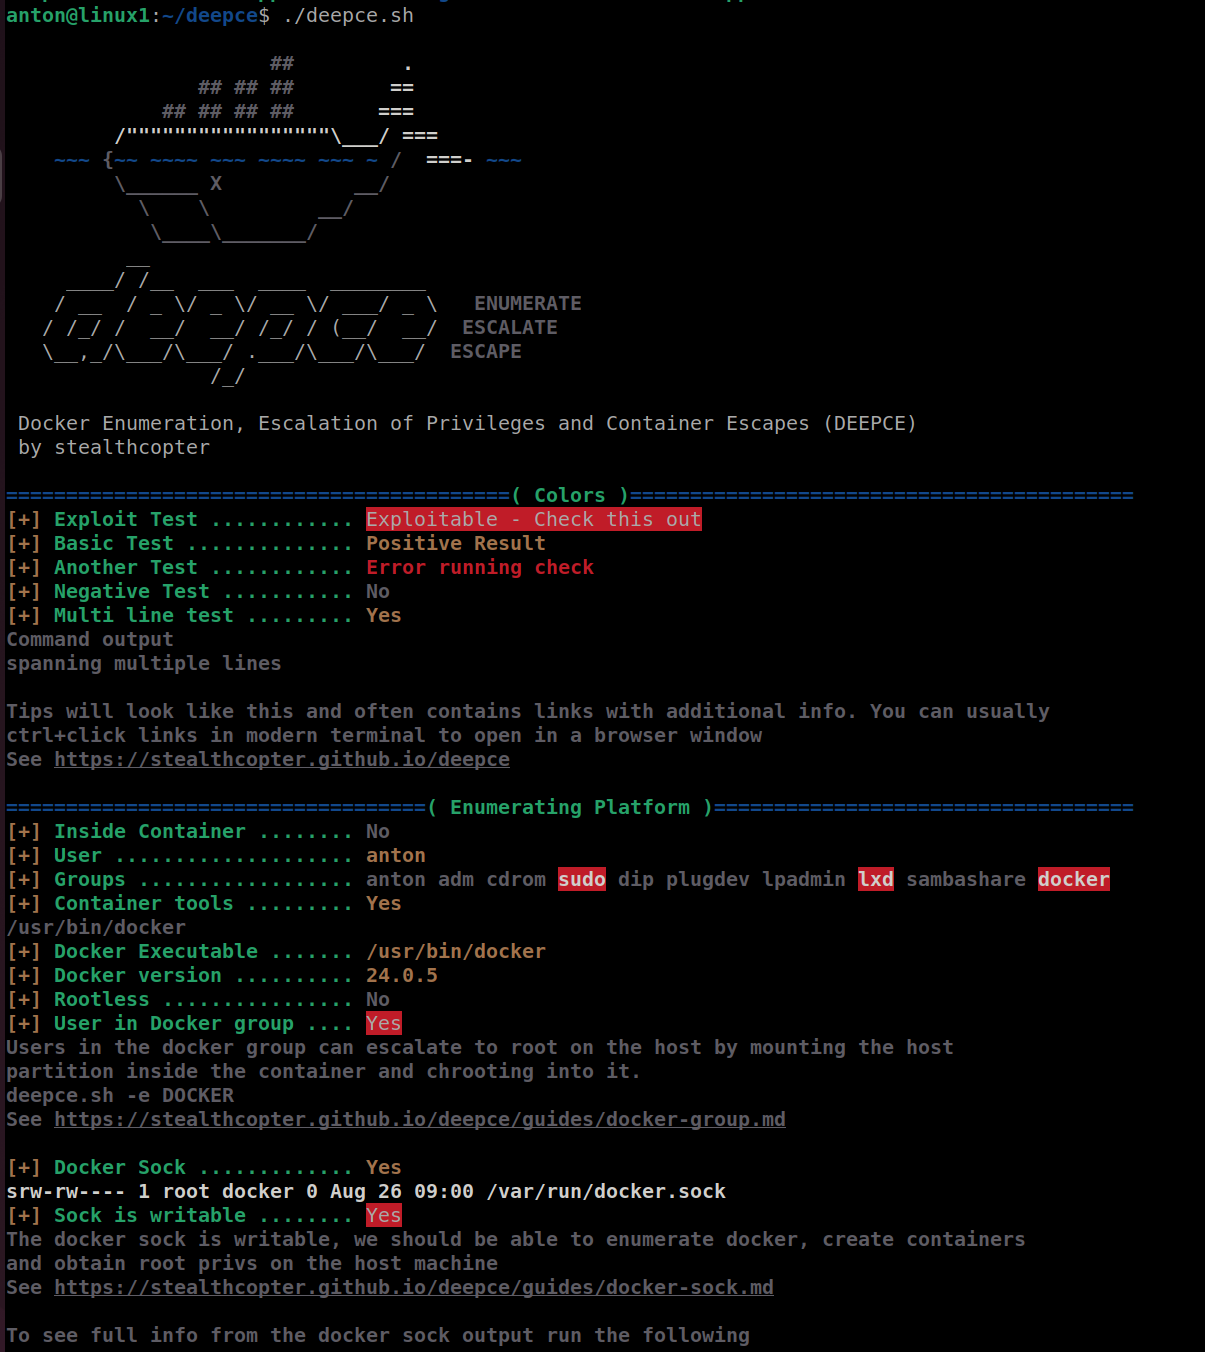Screen dimensions: 1205x1352
Task: Click the highlighted 'lxd' group
Action: [876, 880]
